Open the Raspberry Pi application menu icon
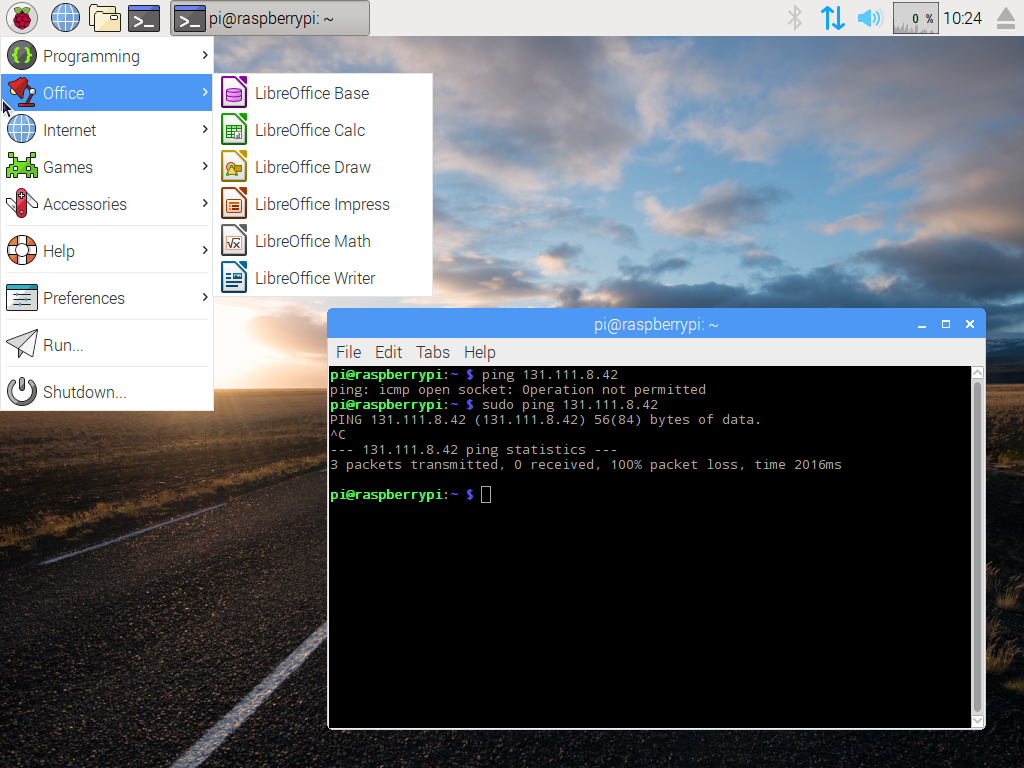This screenshot has height=768, width=1024. [21, 17]
